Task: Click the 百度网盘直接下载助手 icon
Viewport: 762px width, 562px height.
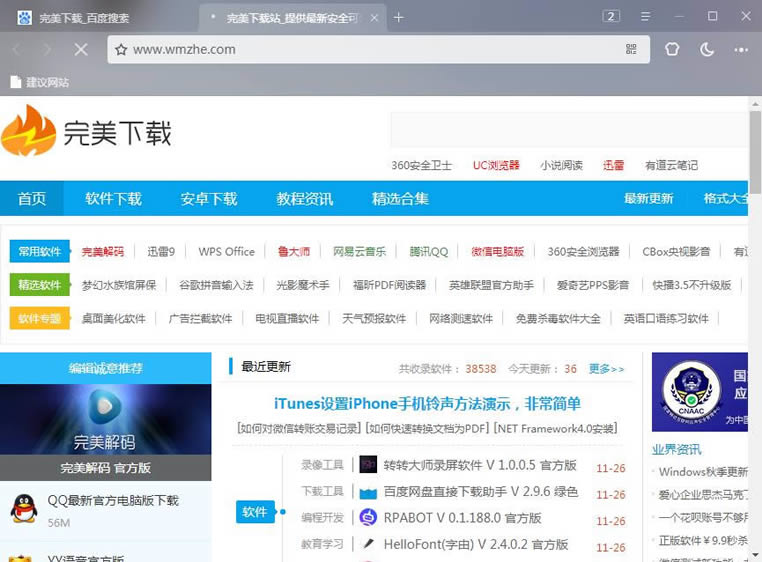Action: tap(368, 492)
